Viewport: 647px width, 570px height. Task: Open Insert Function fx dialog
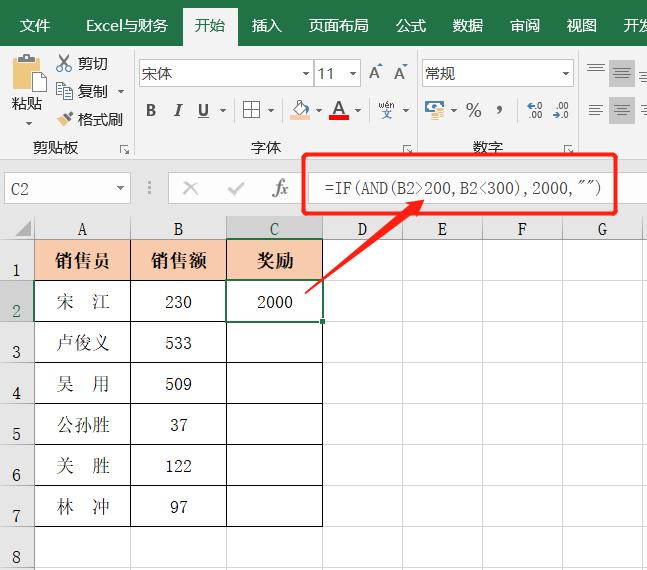pyautogui.click(x=280, y=188)
